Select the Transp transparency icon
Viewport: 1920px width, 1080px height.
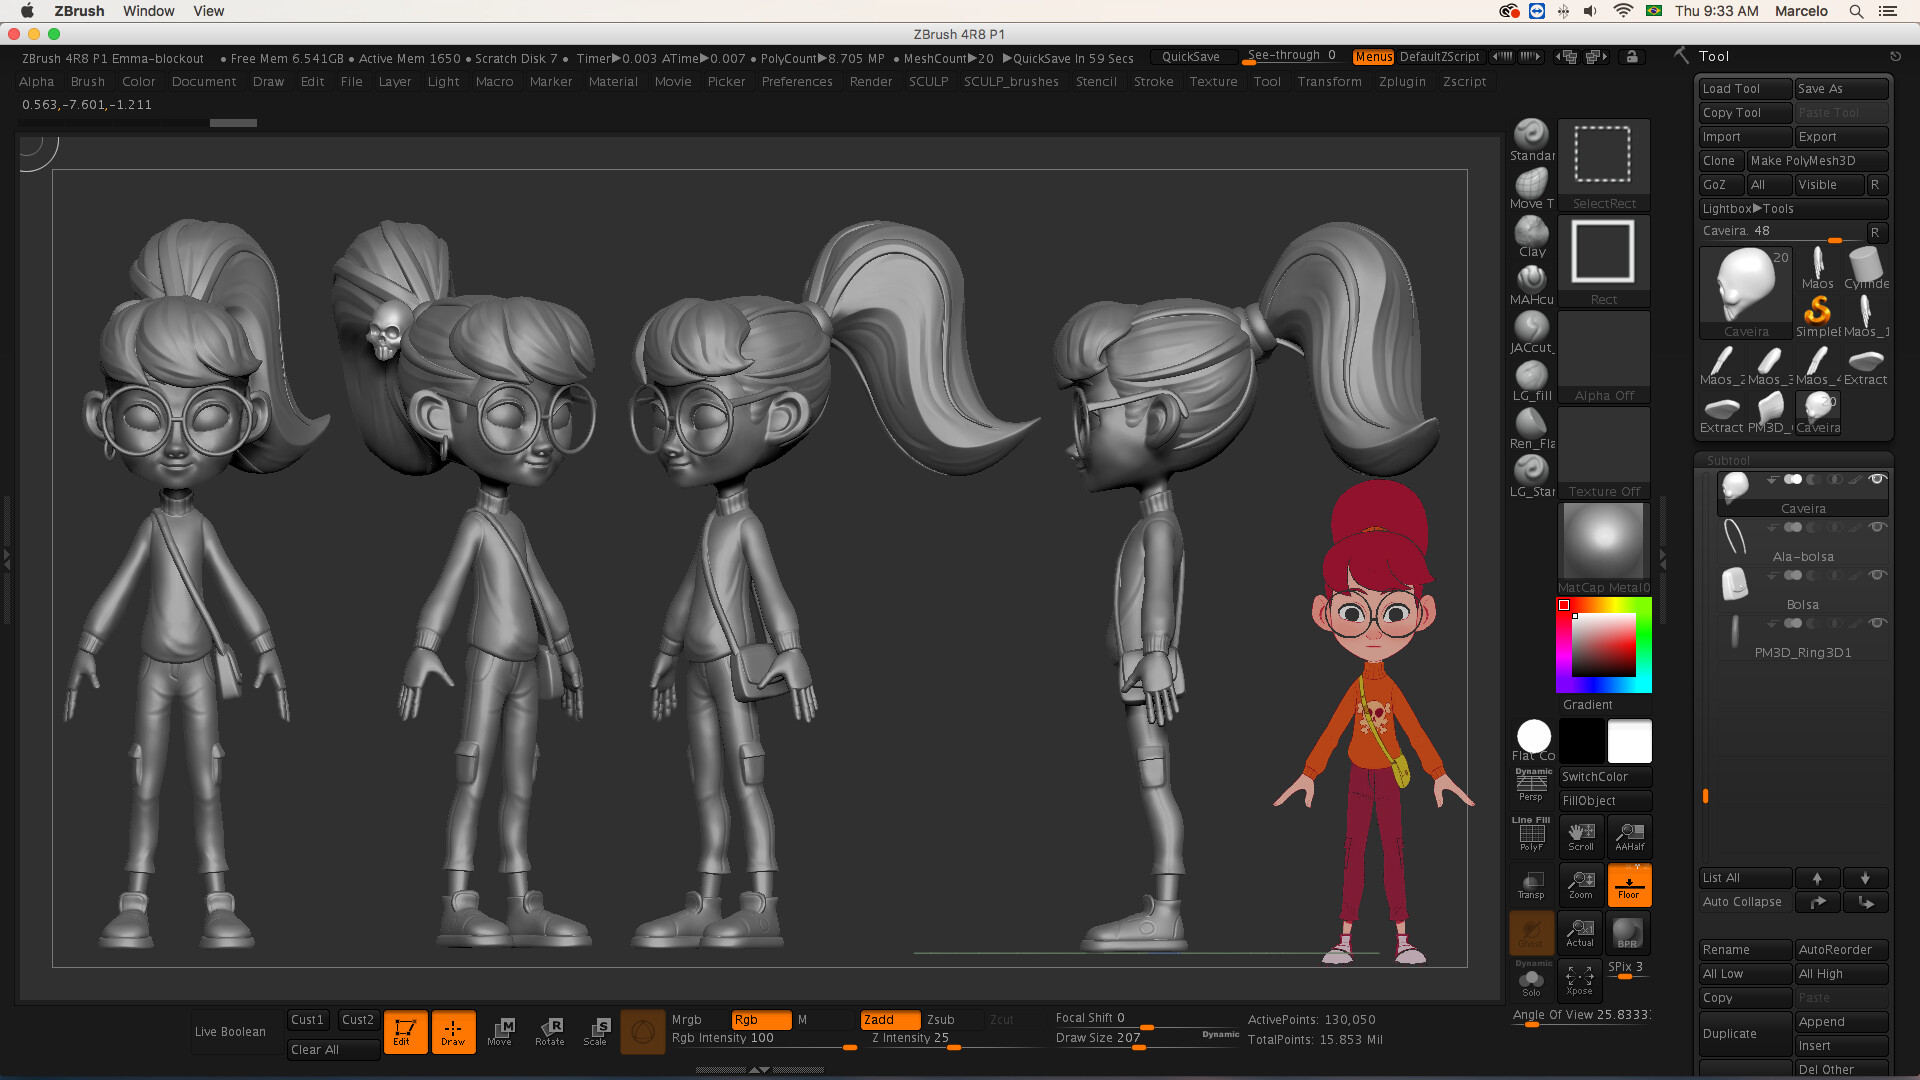pos(1531,884)
